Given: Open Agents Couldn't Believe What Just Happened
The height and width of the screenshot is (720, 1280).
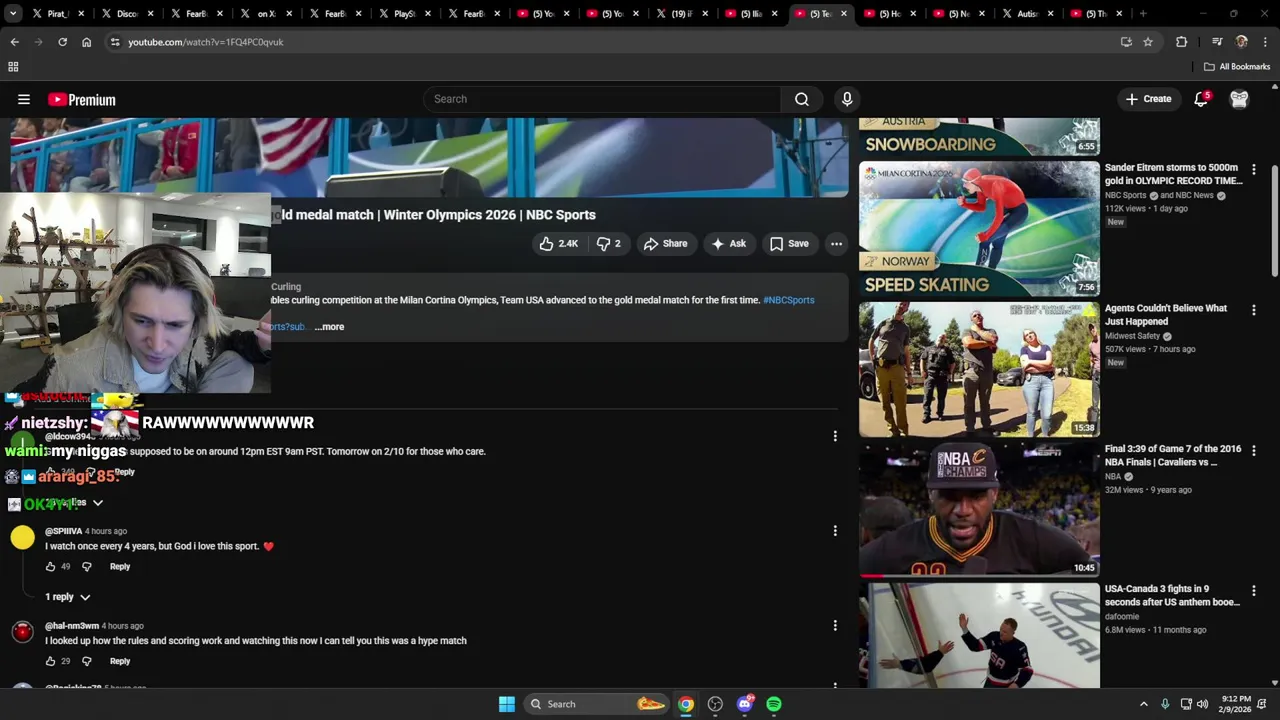Looking at the screenshot, I should click(x=1166, y=315).
